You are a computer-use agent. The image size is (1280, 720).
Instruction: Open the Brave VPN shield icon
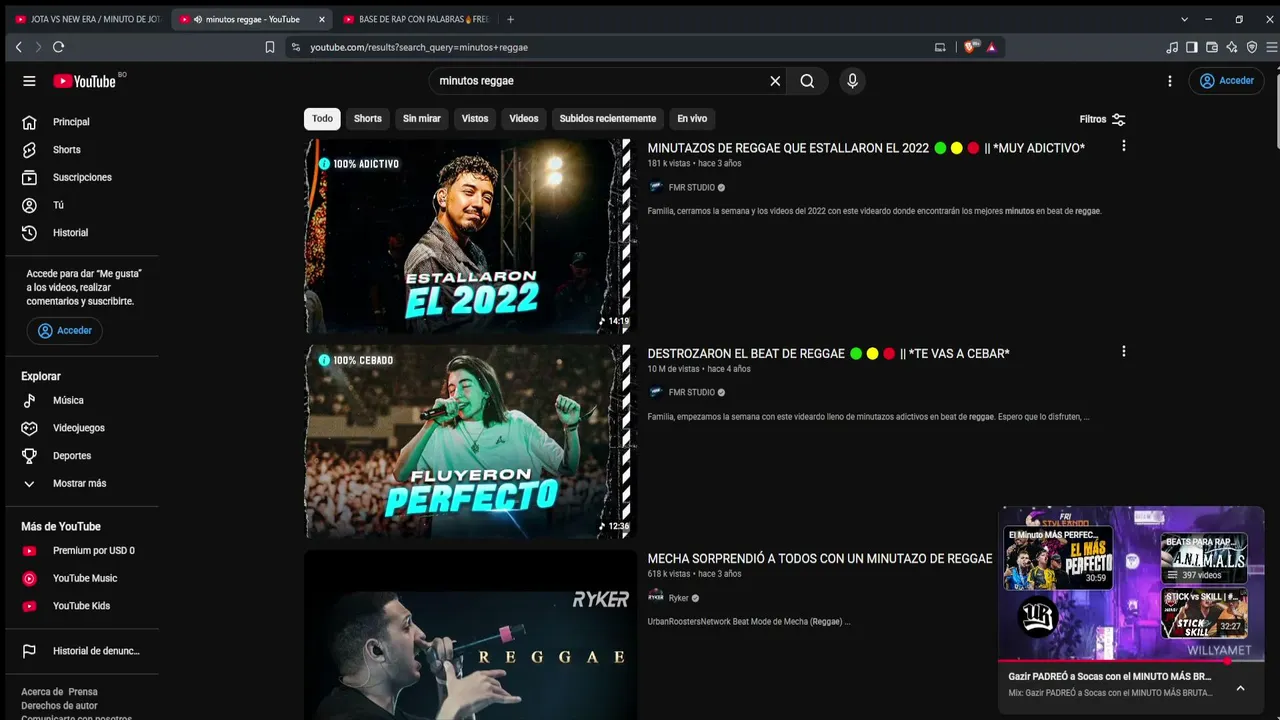(x=1252, y=47)
